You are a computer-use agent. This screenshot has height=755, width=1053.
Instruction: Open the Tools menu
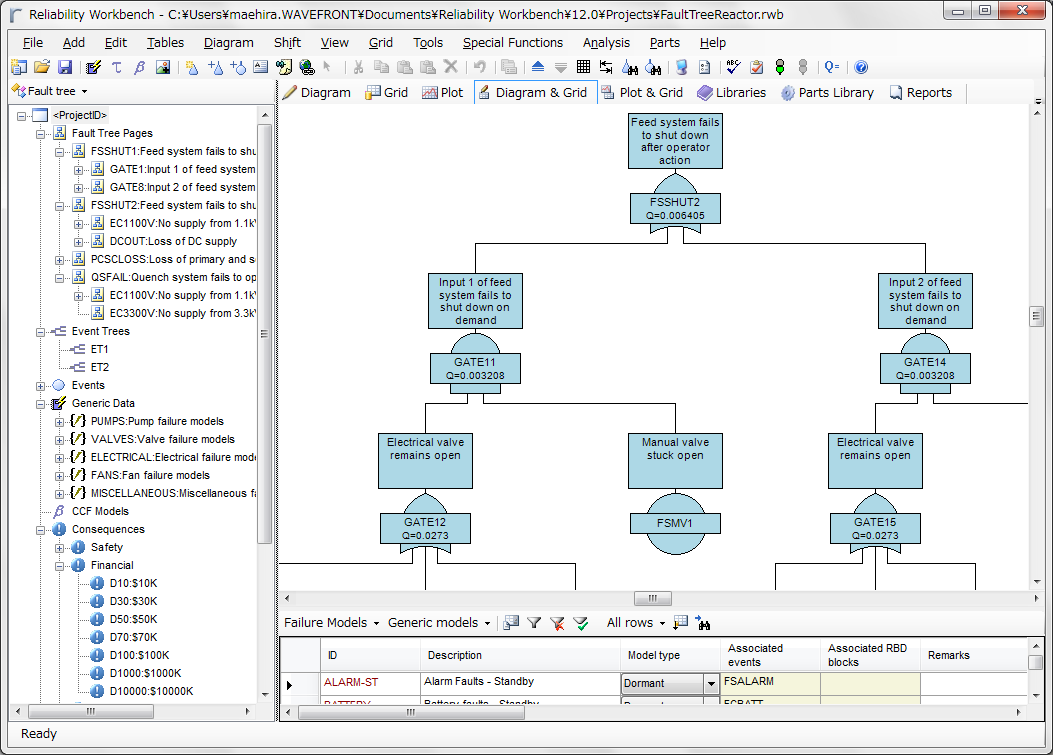point(427,42)
